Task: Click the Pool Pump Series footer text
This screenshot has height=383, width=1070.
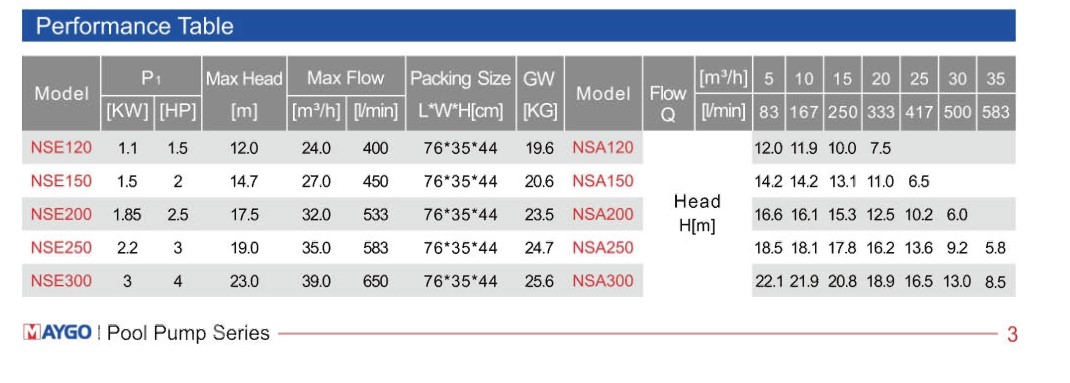Action: (189, 333)
